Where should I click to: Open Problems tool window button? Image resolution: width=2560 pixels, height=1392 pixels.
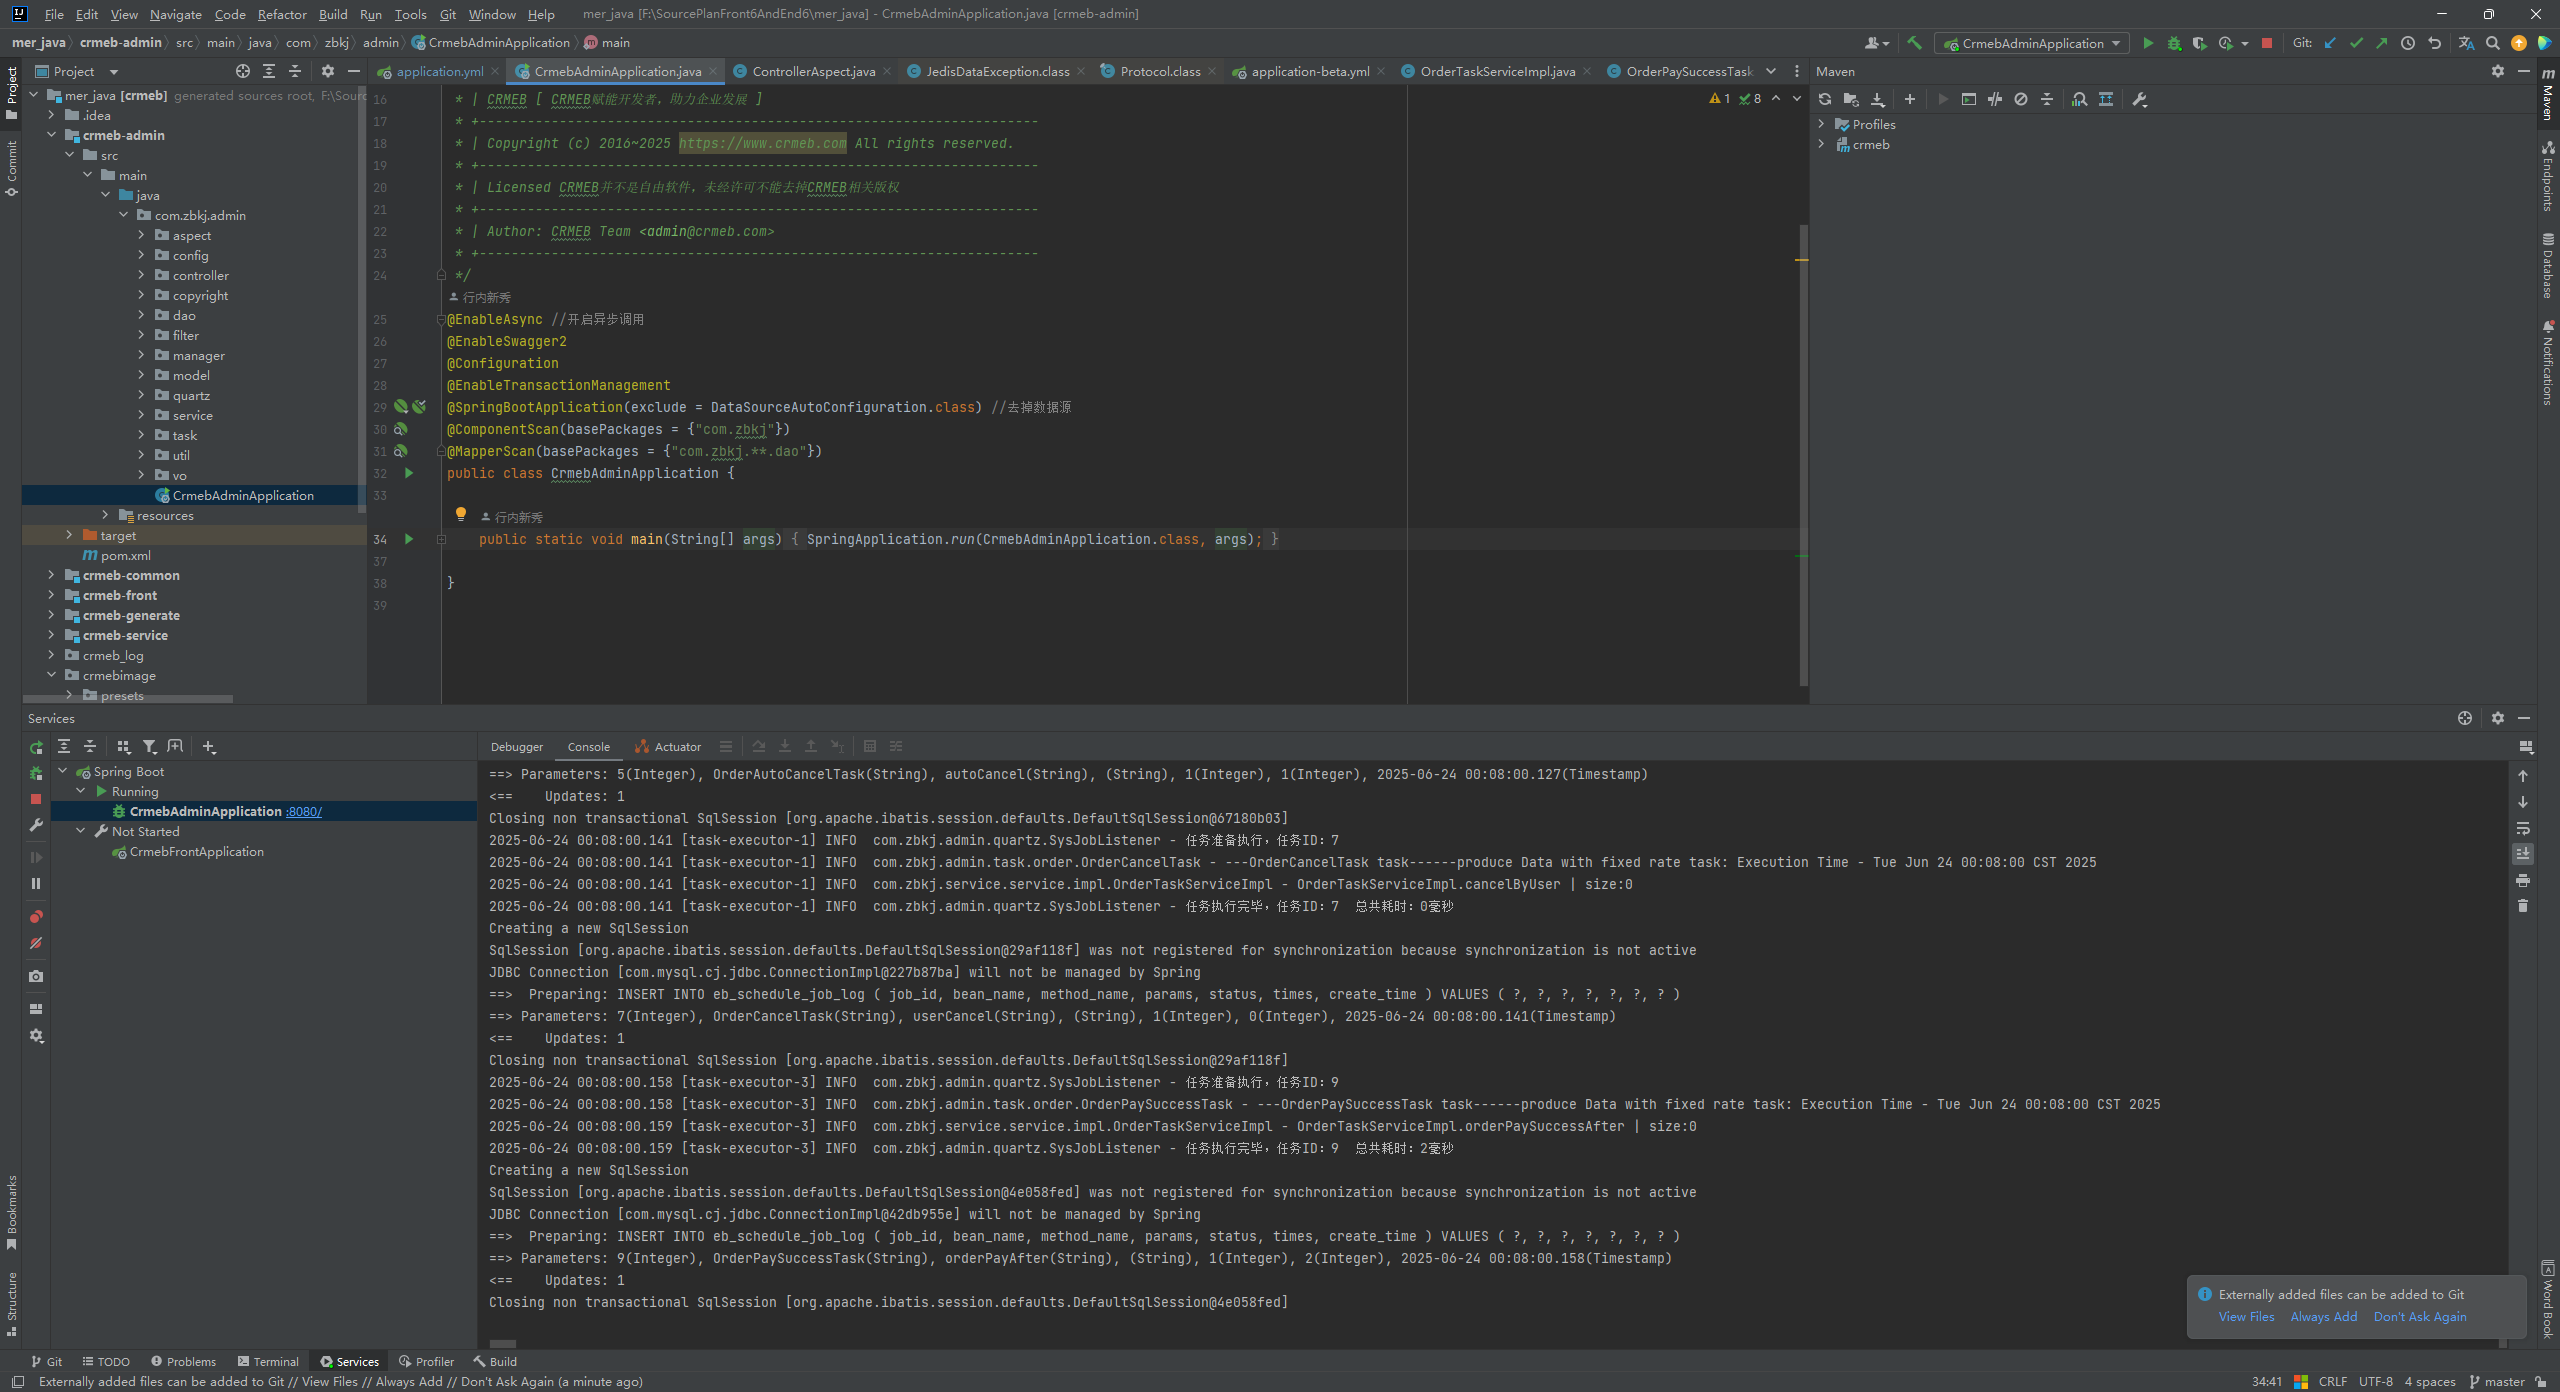[183, 1361]
